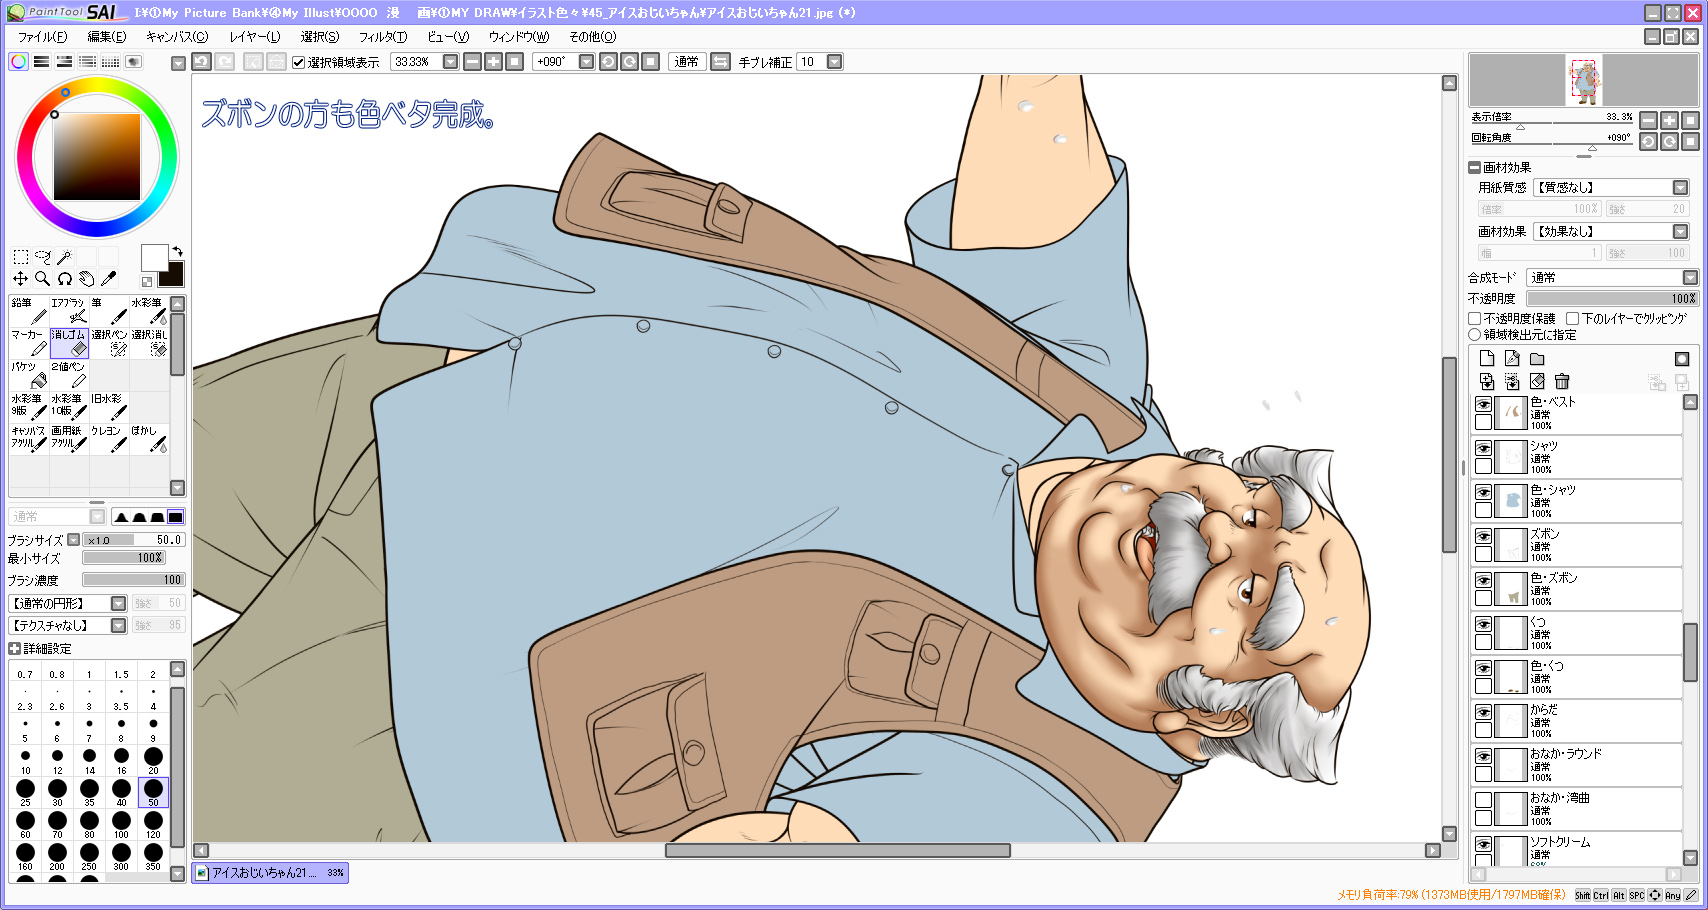Open the 手ブレ補正 stabilizer dropdown
Image resolution: width=1708 pixels, height=910 pixels.
tap(835, 62)
